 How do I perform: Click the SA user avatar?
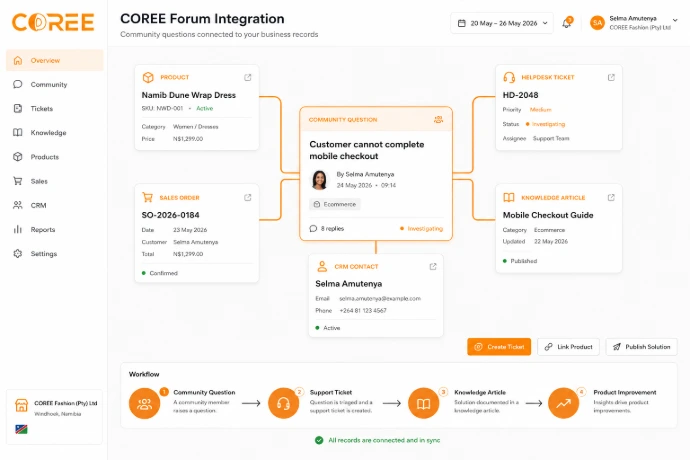click(x=597, y=23)
